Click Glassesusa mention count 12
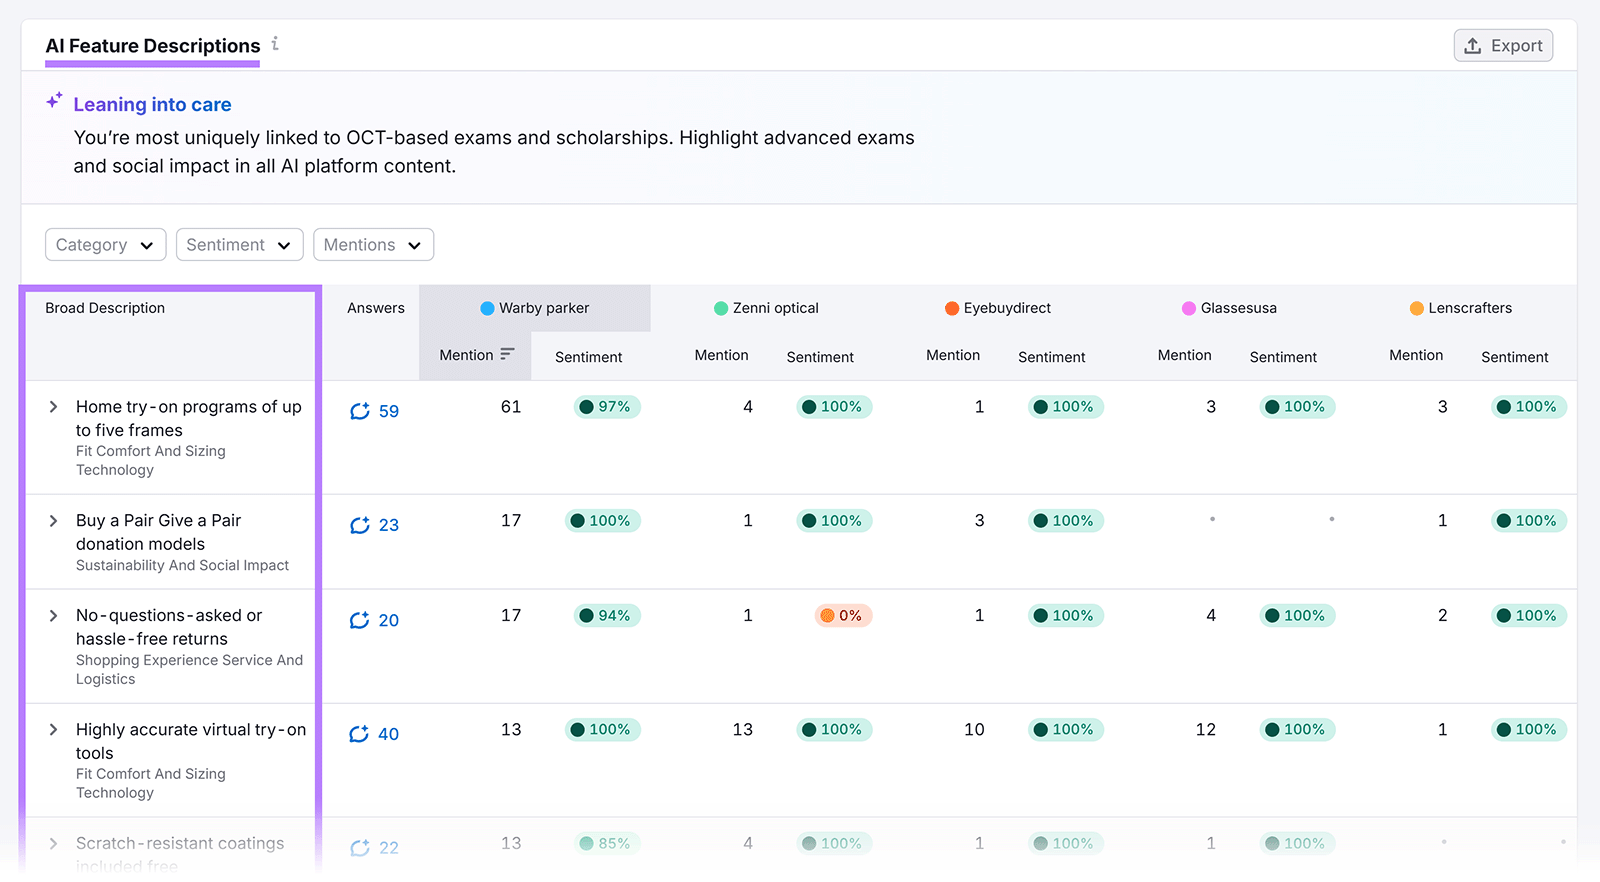Viewport: 1600px width, 882px height. [1206, 730]
